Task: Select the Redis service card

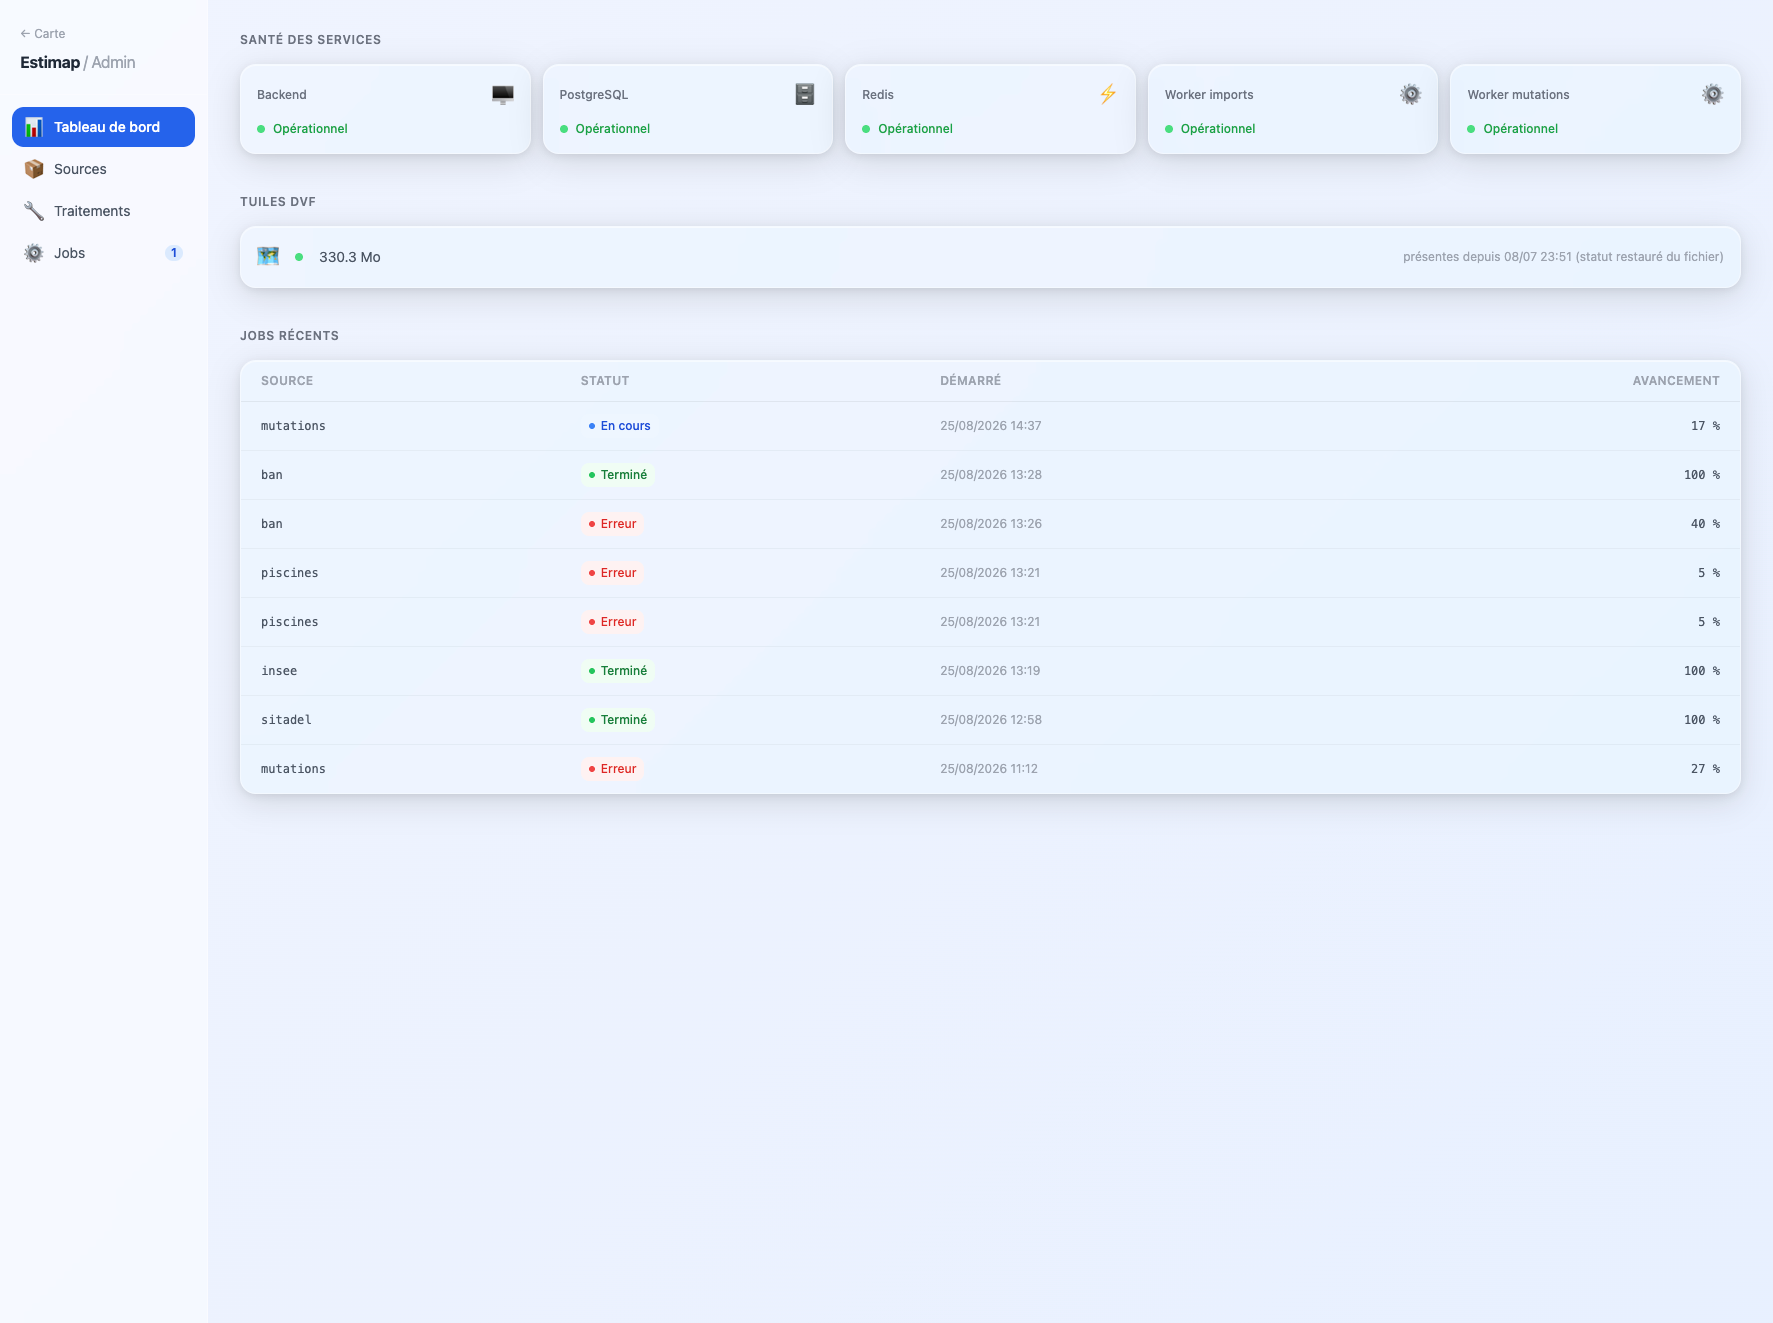Action: (990, 109)
